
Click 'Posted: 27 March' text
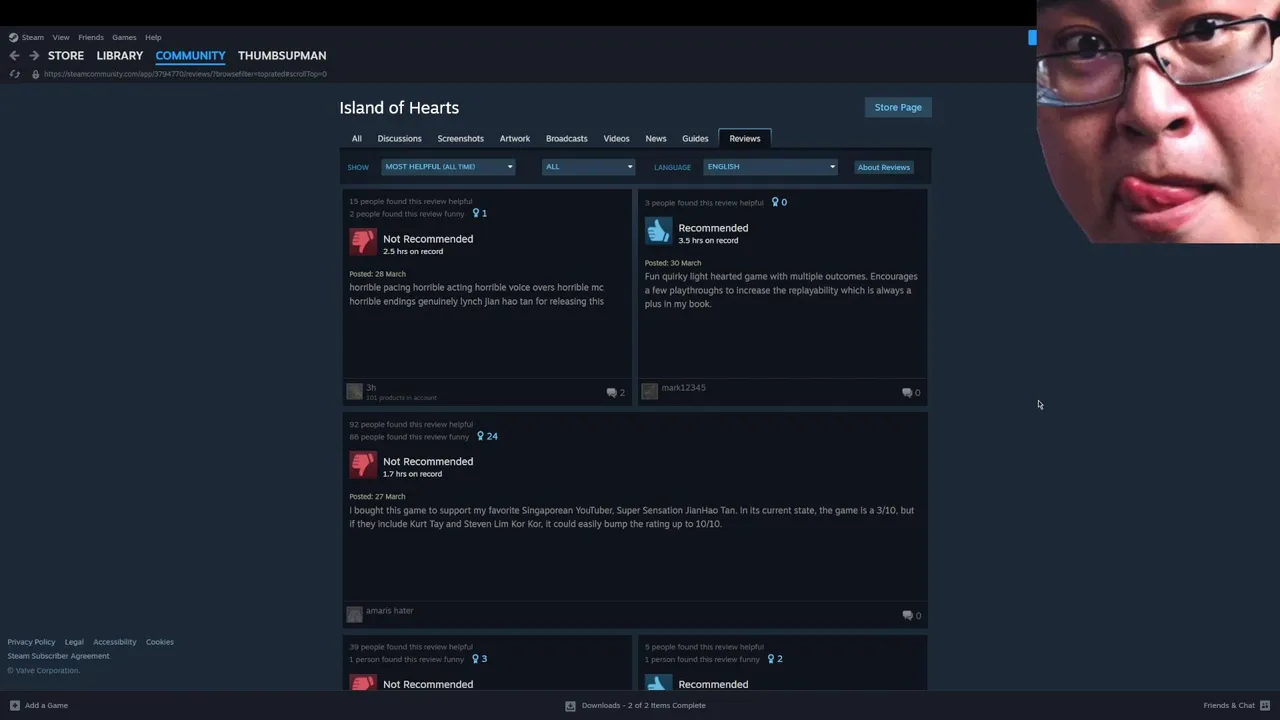click(x=377, y=496)
